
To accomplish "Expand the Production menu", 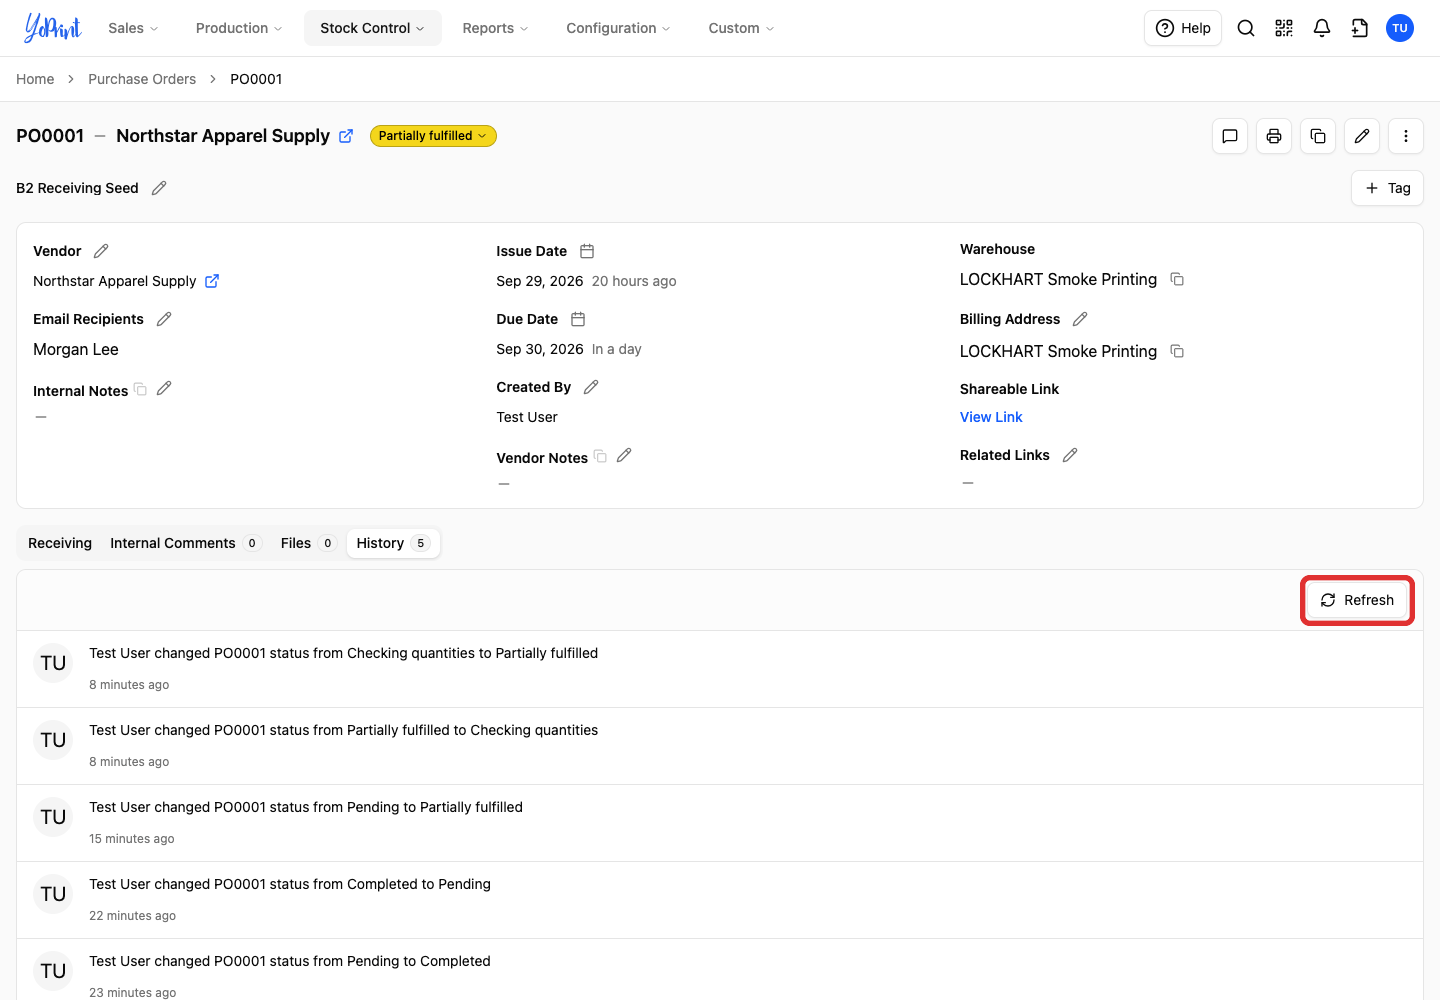I will click(x=239, y=28).
